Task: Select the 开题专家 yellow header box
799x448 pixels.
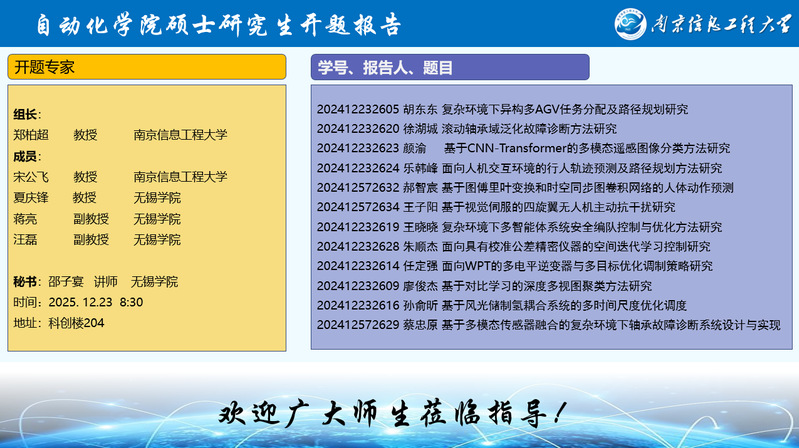Action: point(148,67)
